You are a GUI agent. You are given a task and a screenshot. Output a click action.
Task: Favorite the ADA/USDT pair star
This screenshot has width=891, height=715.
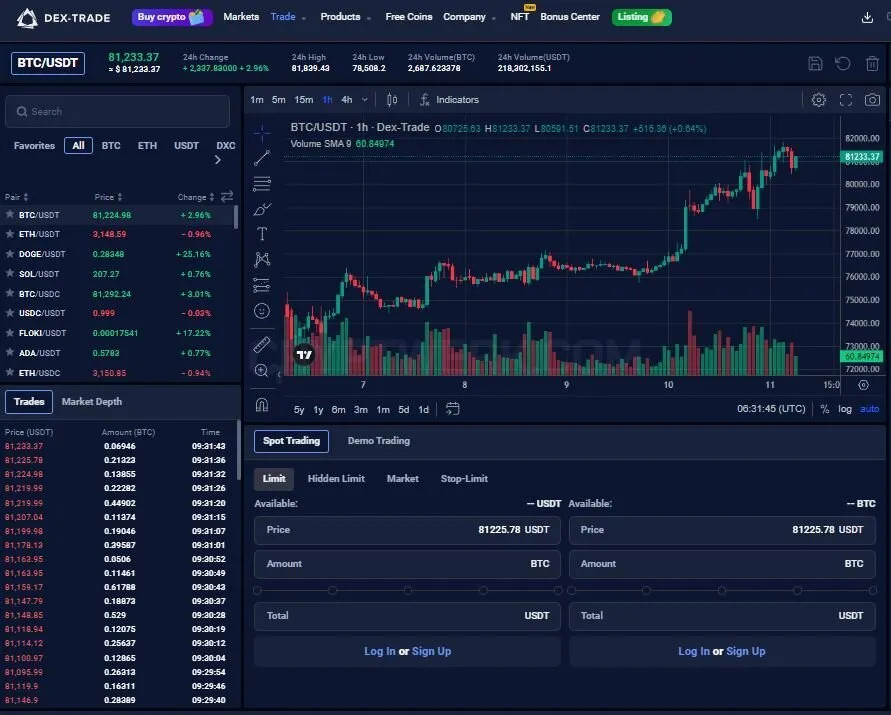click(10, 352)
